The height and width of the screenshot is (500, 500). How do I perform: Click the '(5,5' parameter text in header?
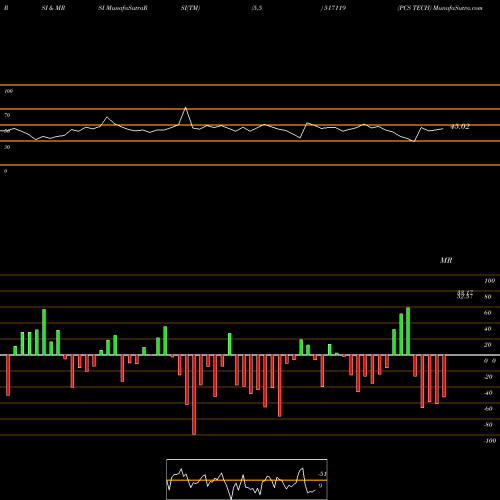pos(257,8)
